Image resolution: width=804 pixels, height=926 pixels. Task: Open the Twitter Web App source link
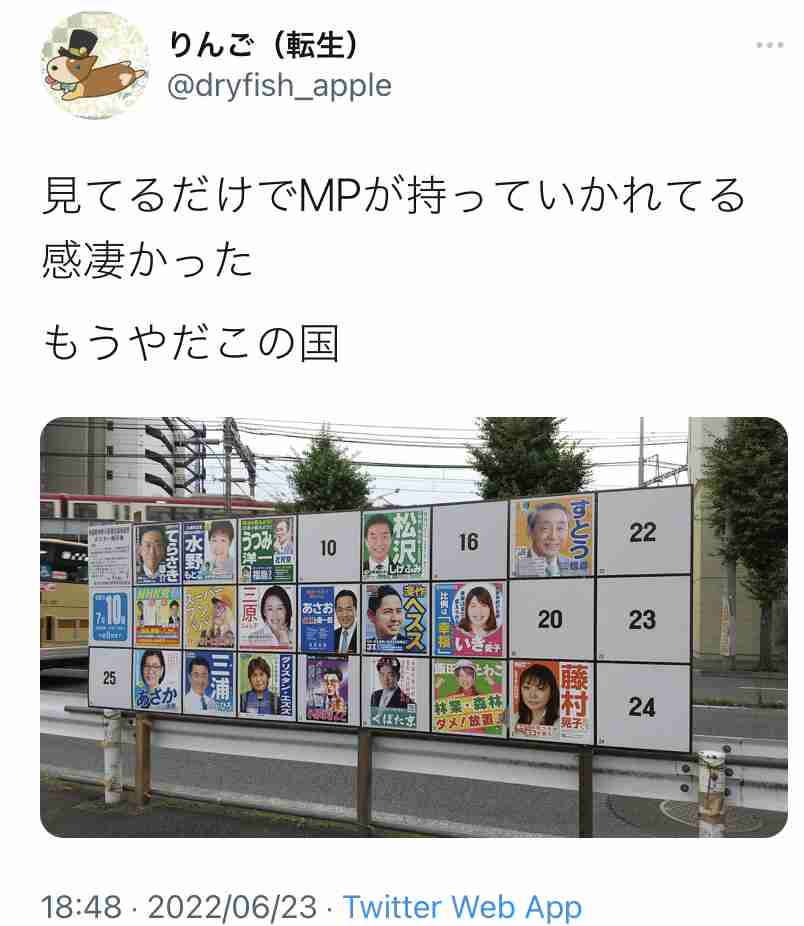point(463,907)
